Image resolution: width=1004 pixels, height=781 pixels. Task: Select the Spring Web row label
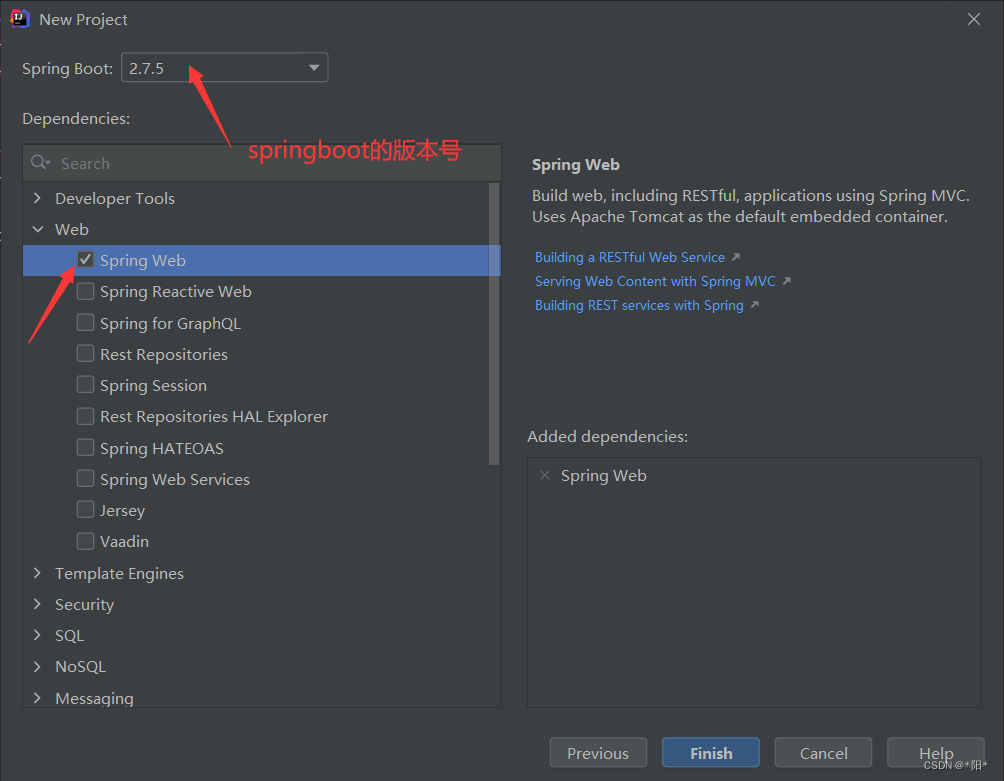(x=143, y=261)
